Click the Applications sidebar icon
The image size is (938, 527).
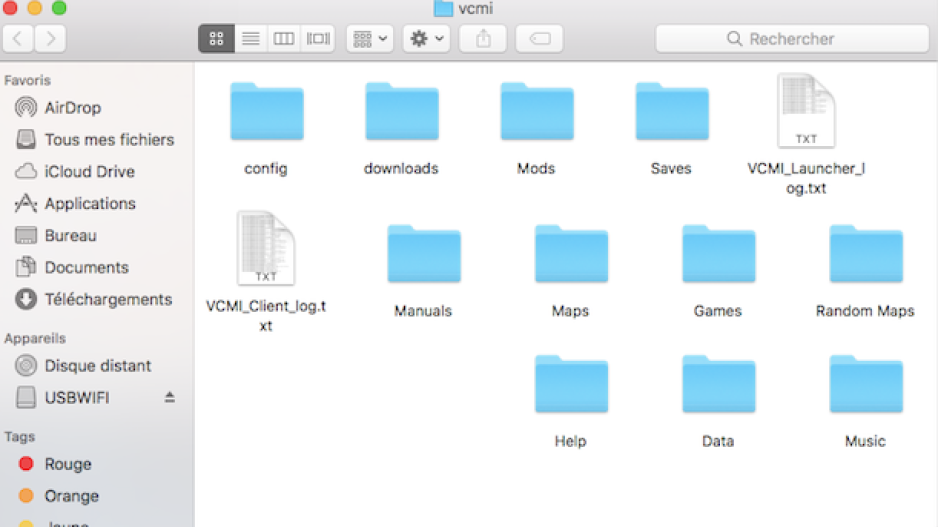(x=26, y=203)
